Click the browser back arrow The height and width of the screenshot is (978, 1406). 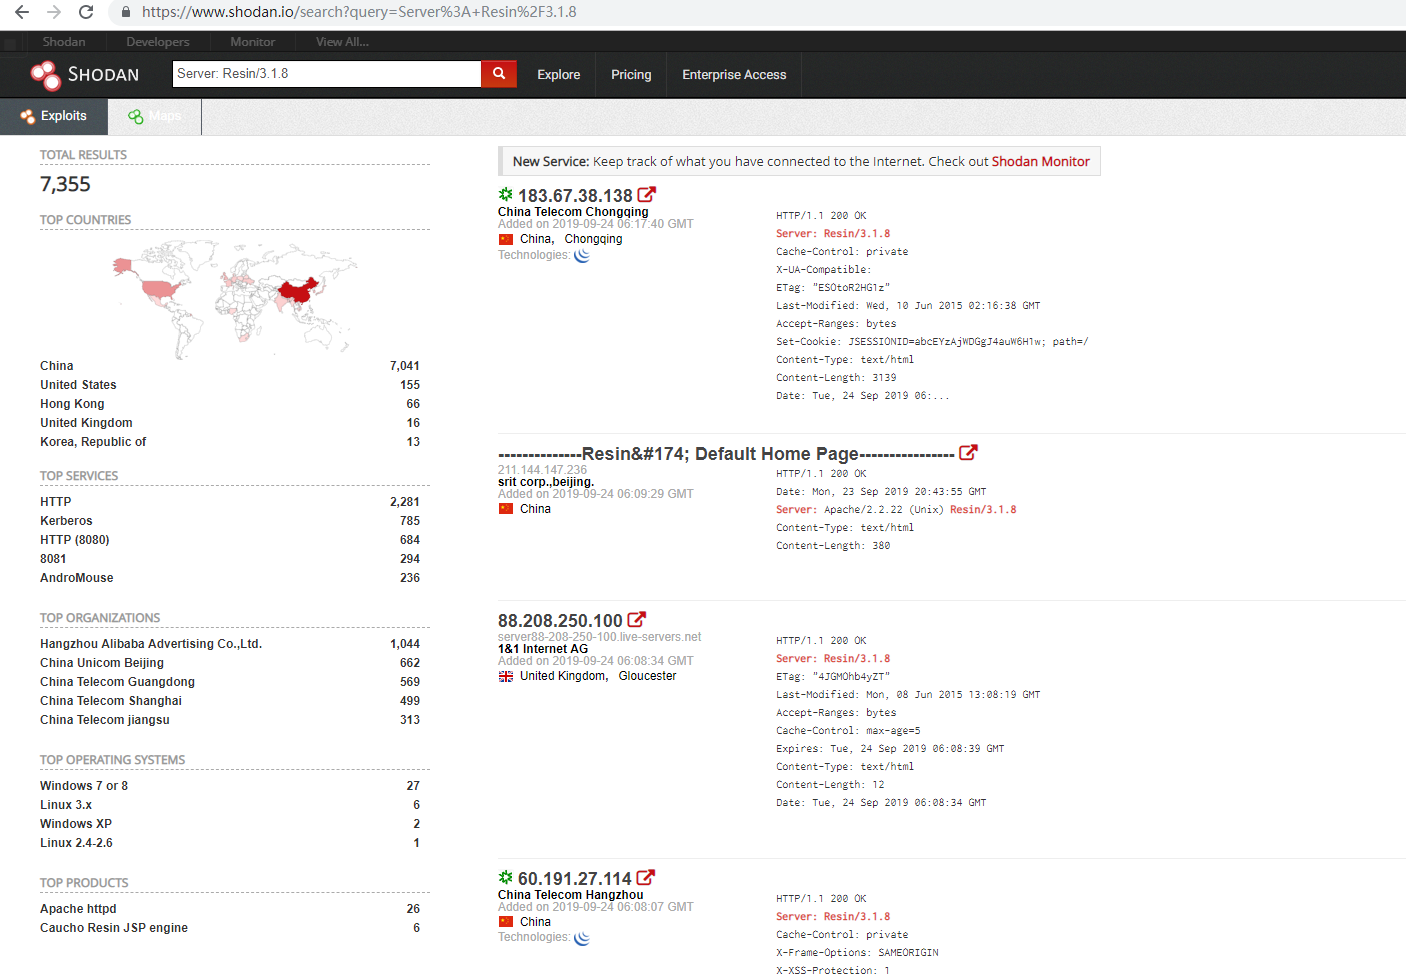coord(22,12)
